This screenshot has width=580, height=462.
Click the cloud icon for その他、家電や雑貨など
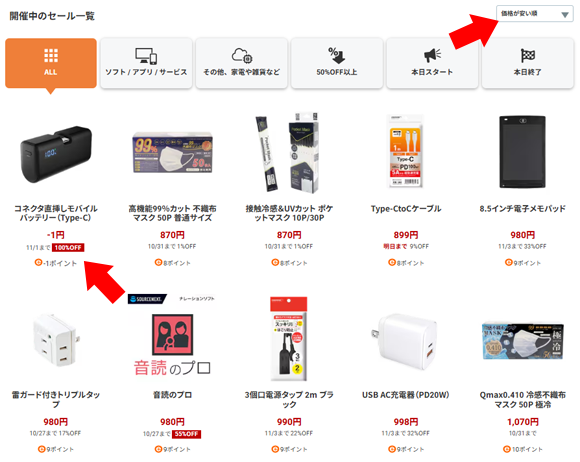242,55
